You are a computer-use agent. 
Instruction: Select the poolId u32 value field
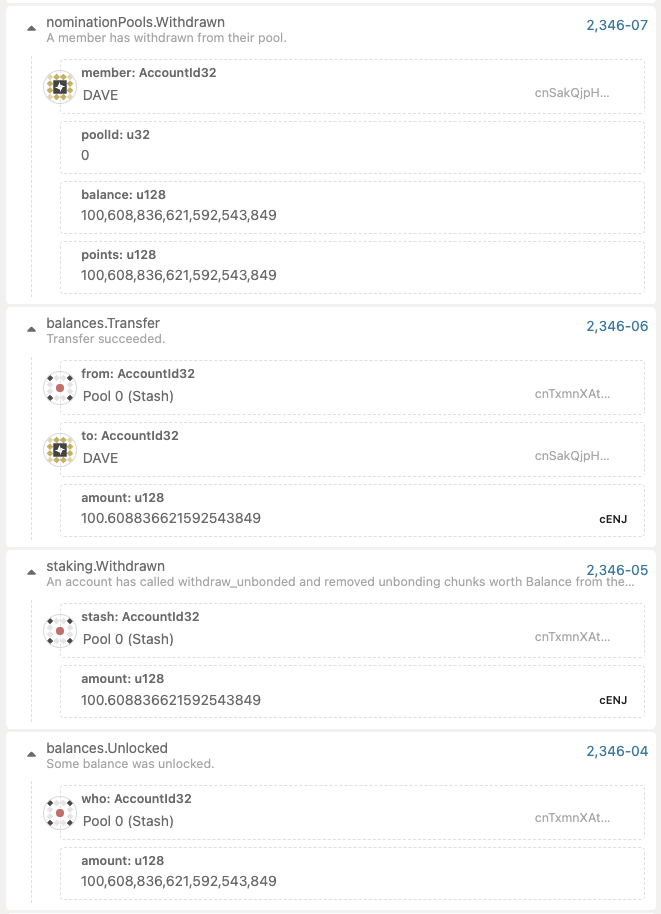pyautogui.click(x=352, y=147)
